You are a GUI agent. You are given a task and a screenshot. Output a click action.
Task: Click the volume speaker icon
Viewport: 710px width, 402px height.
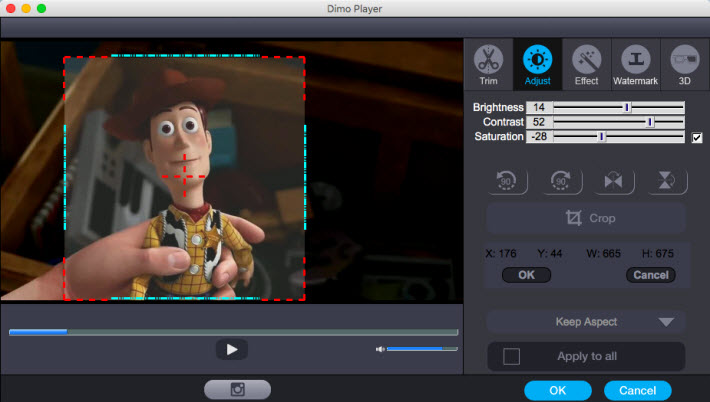pos(380,349)
